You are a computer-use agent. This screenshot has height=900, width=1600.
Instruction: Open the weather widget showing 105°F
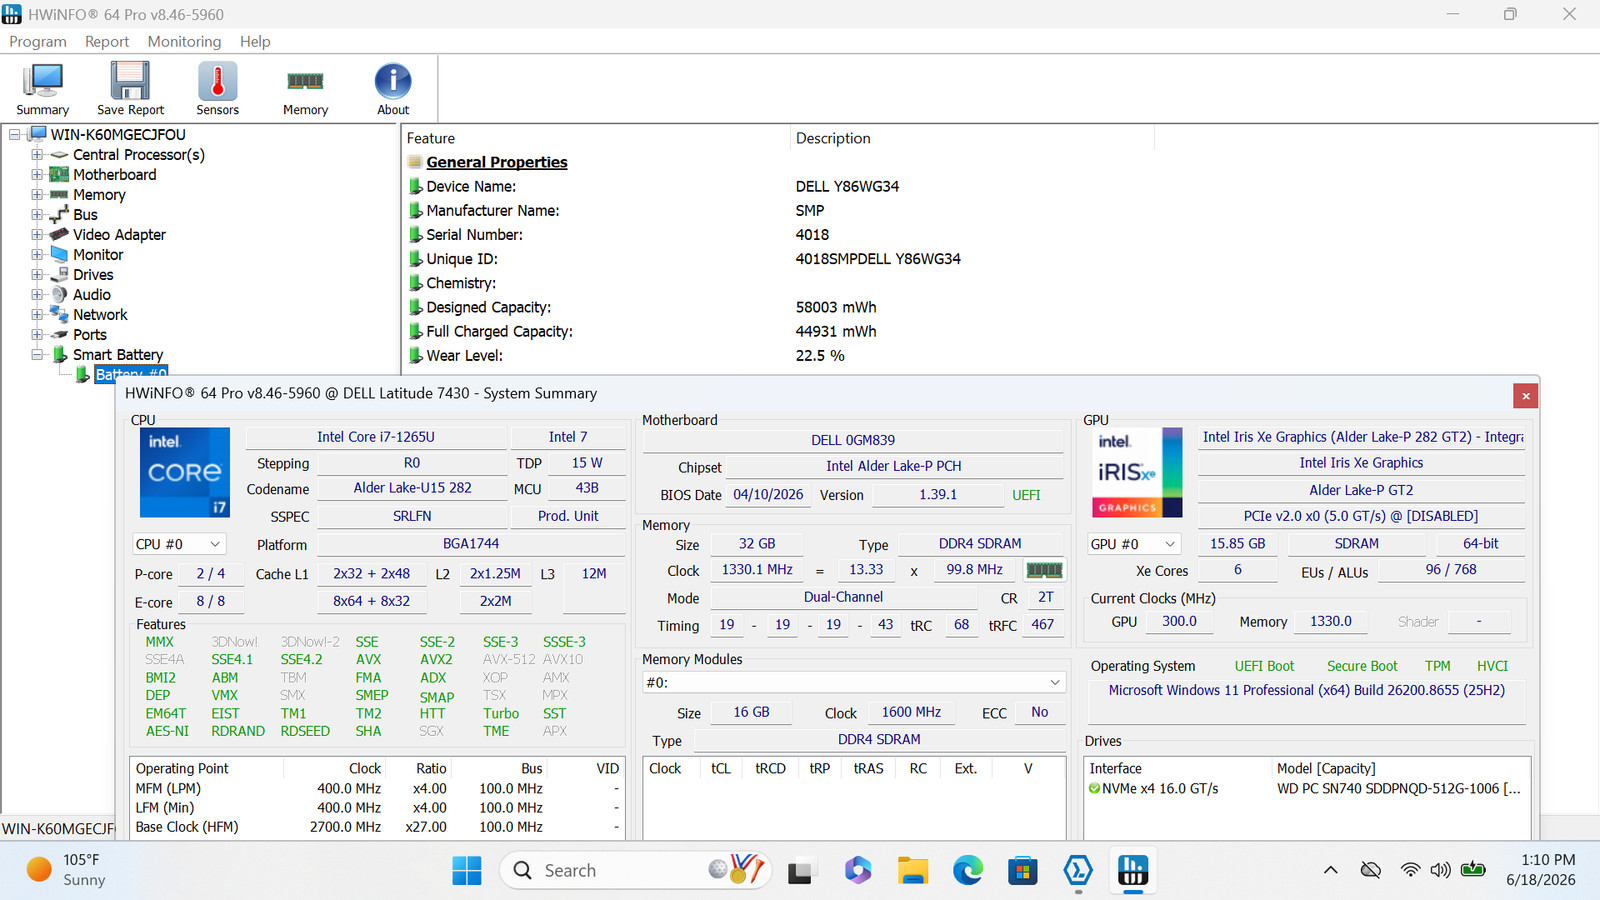coord(66,870)
